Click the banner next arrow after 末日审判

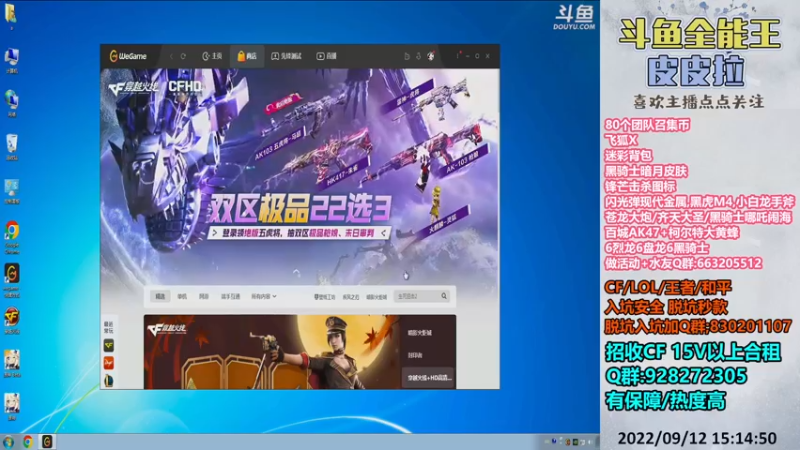pyautogui.click(x=383, y=233)
